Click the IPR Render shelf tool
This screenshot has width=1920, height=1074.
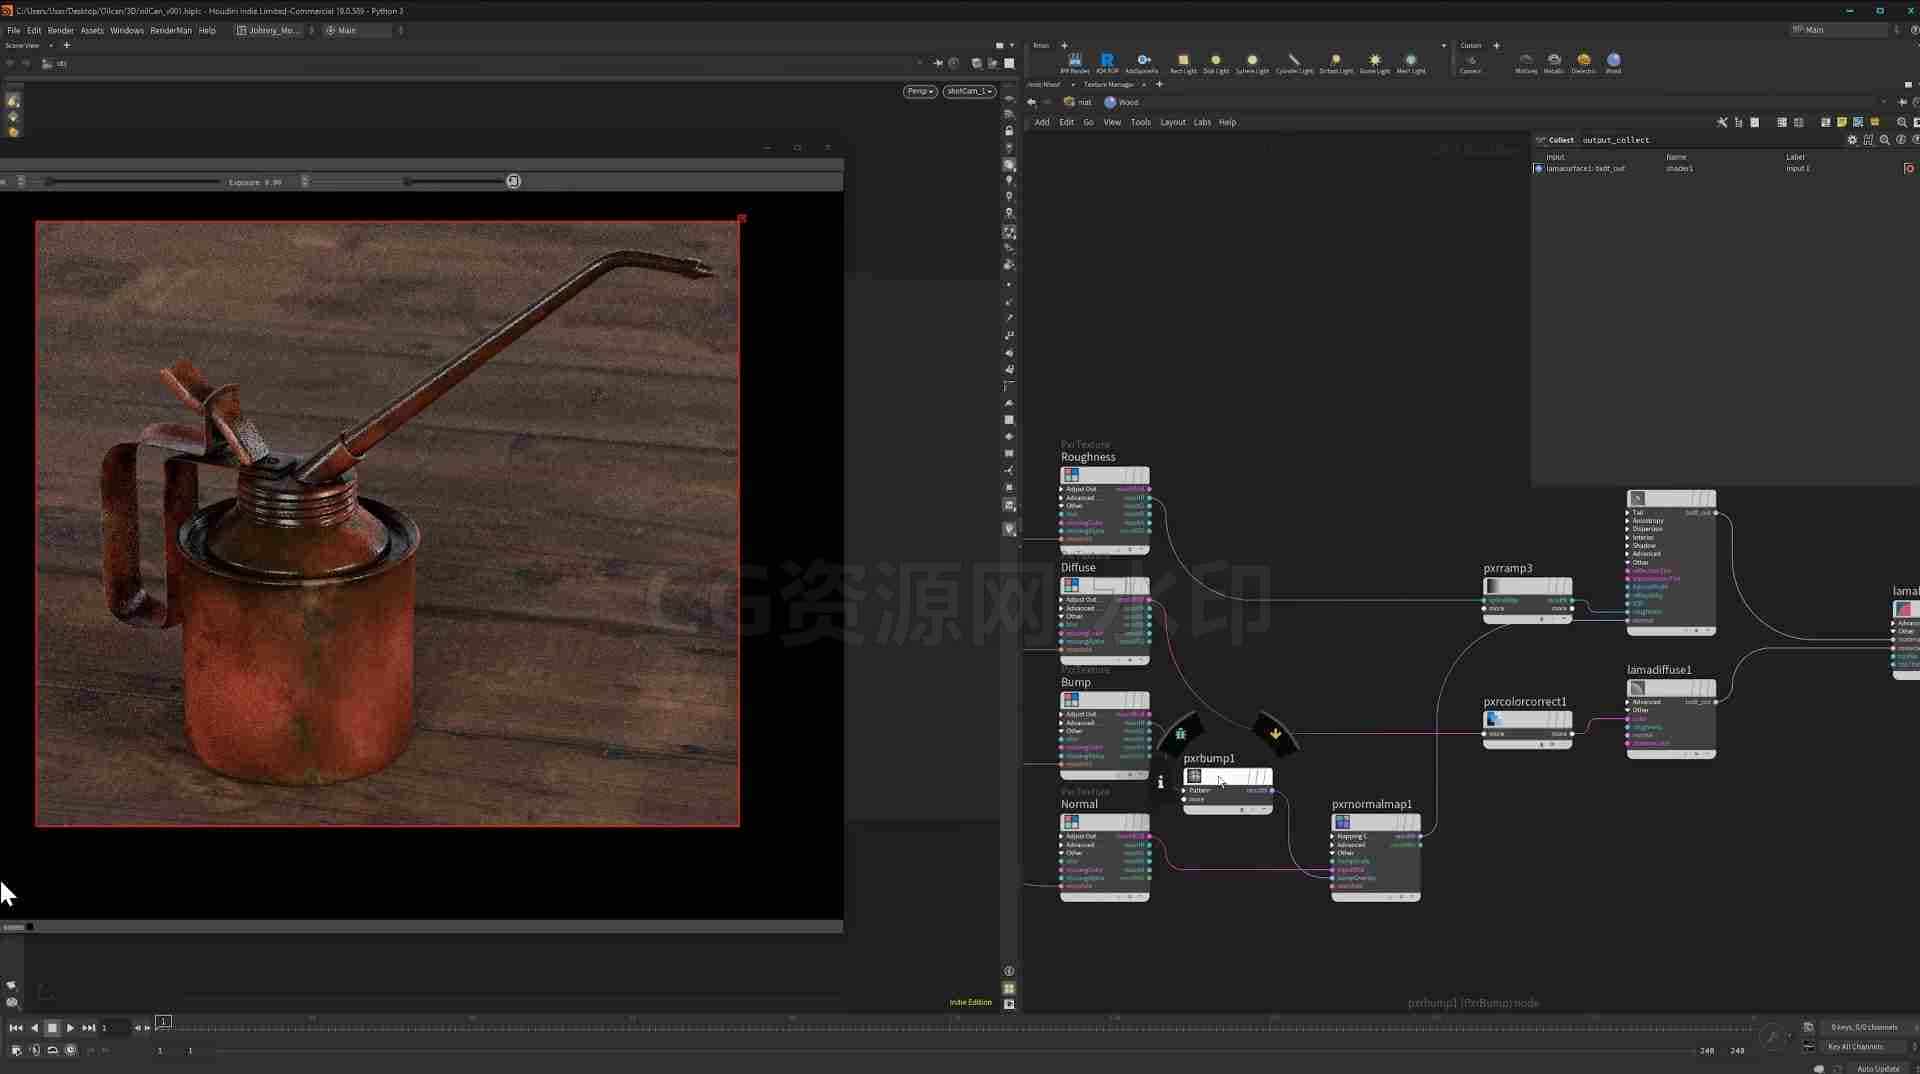point(1075,63)
